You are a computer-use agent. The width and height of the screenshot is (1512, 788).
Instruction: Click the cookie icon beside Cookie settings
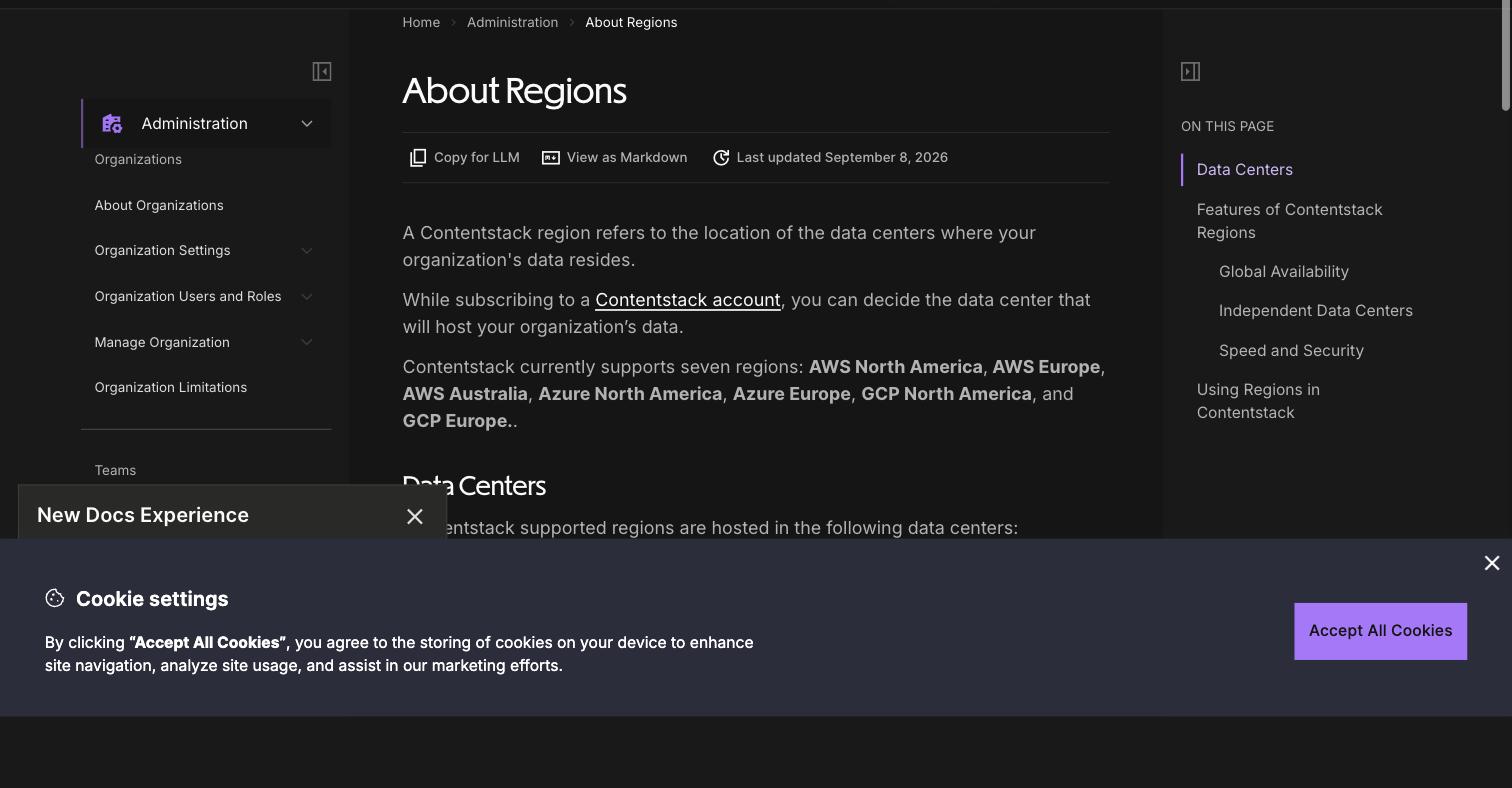click(55, 598)
